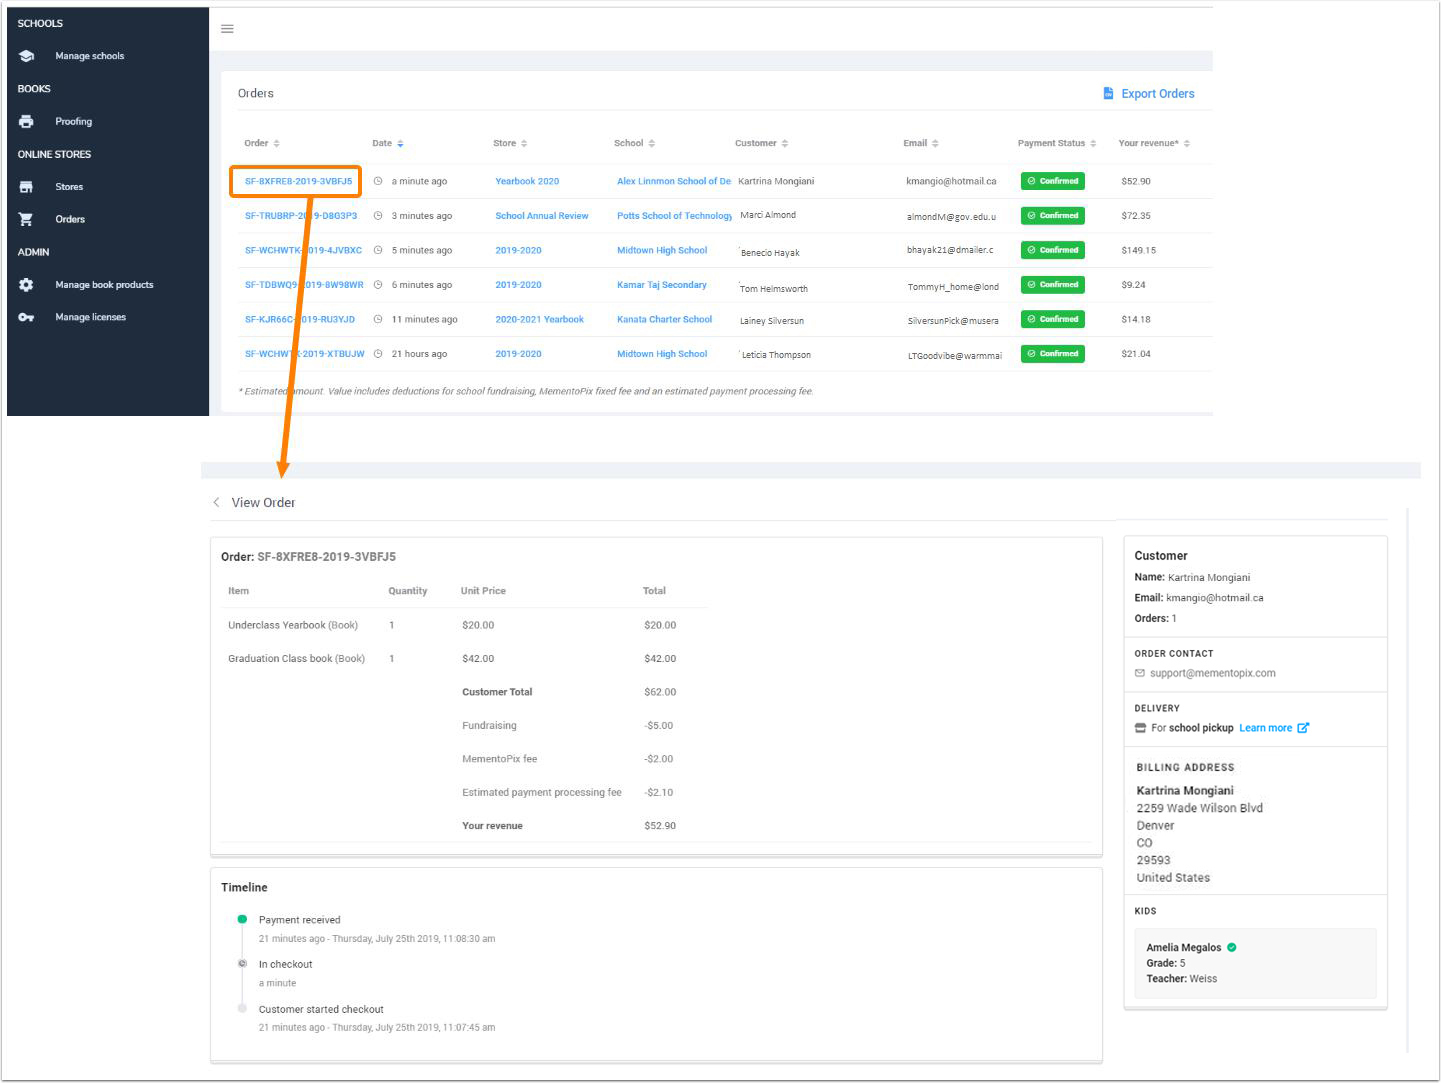Screen dimensions: 1441x1083
Task: Click the order contact envelope icon
Action: point(1140,673)
